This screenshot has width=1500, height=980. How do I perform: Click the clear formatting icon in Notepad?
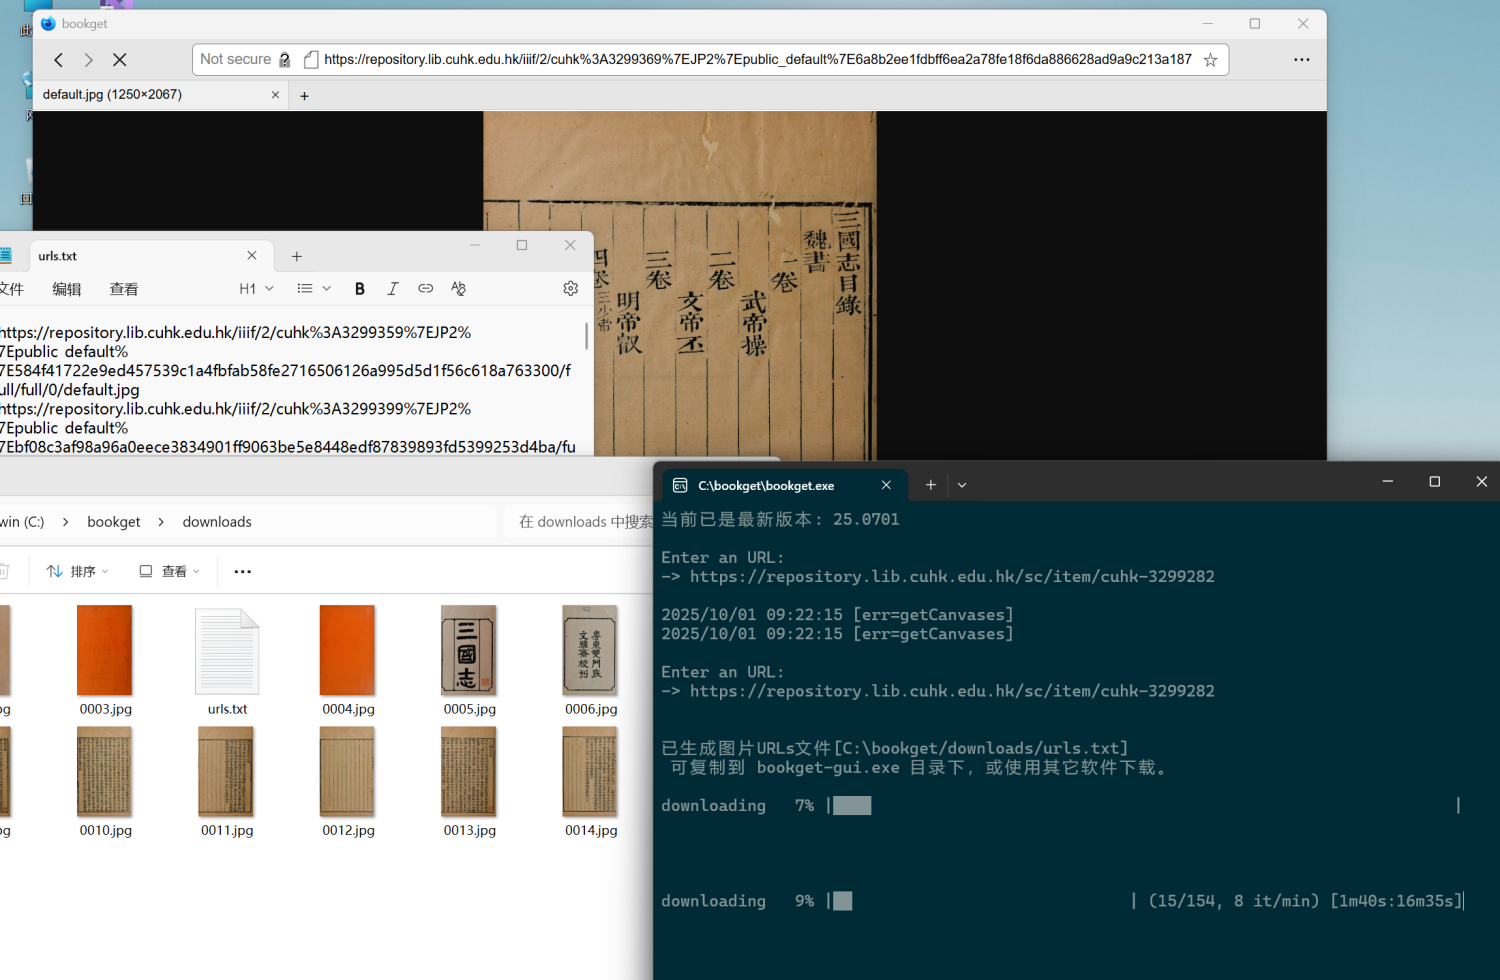[458, 289]
